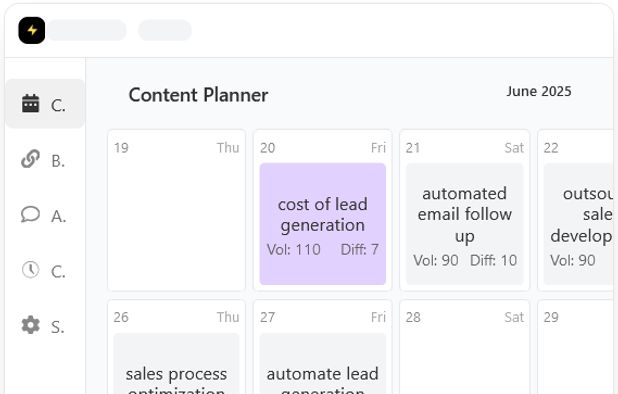Open the sales process optimization card
618x394 pixels.
pos(176,363)
